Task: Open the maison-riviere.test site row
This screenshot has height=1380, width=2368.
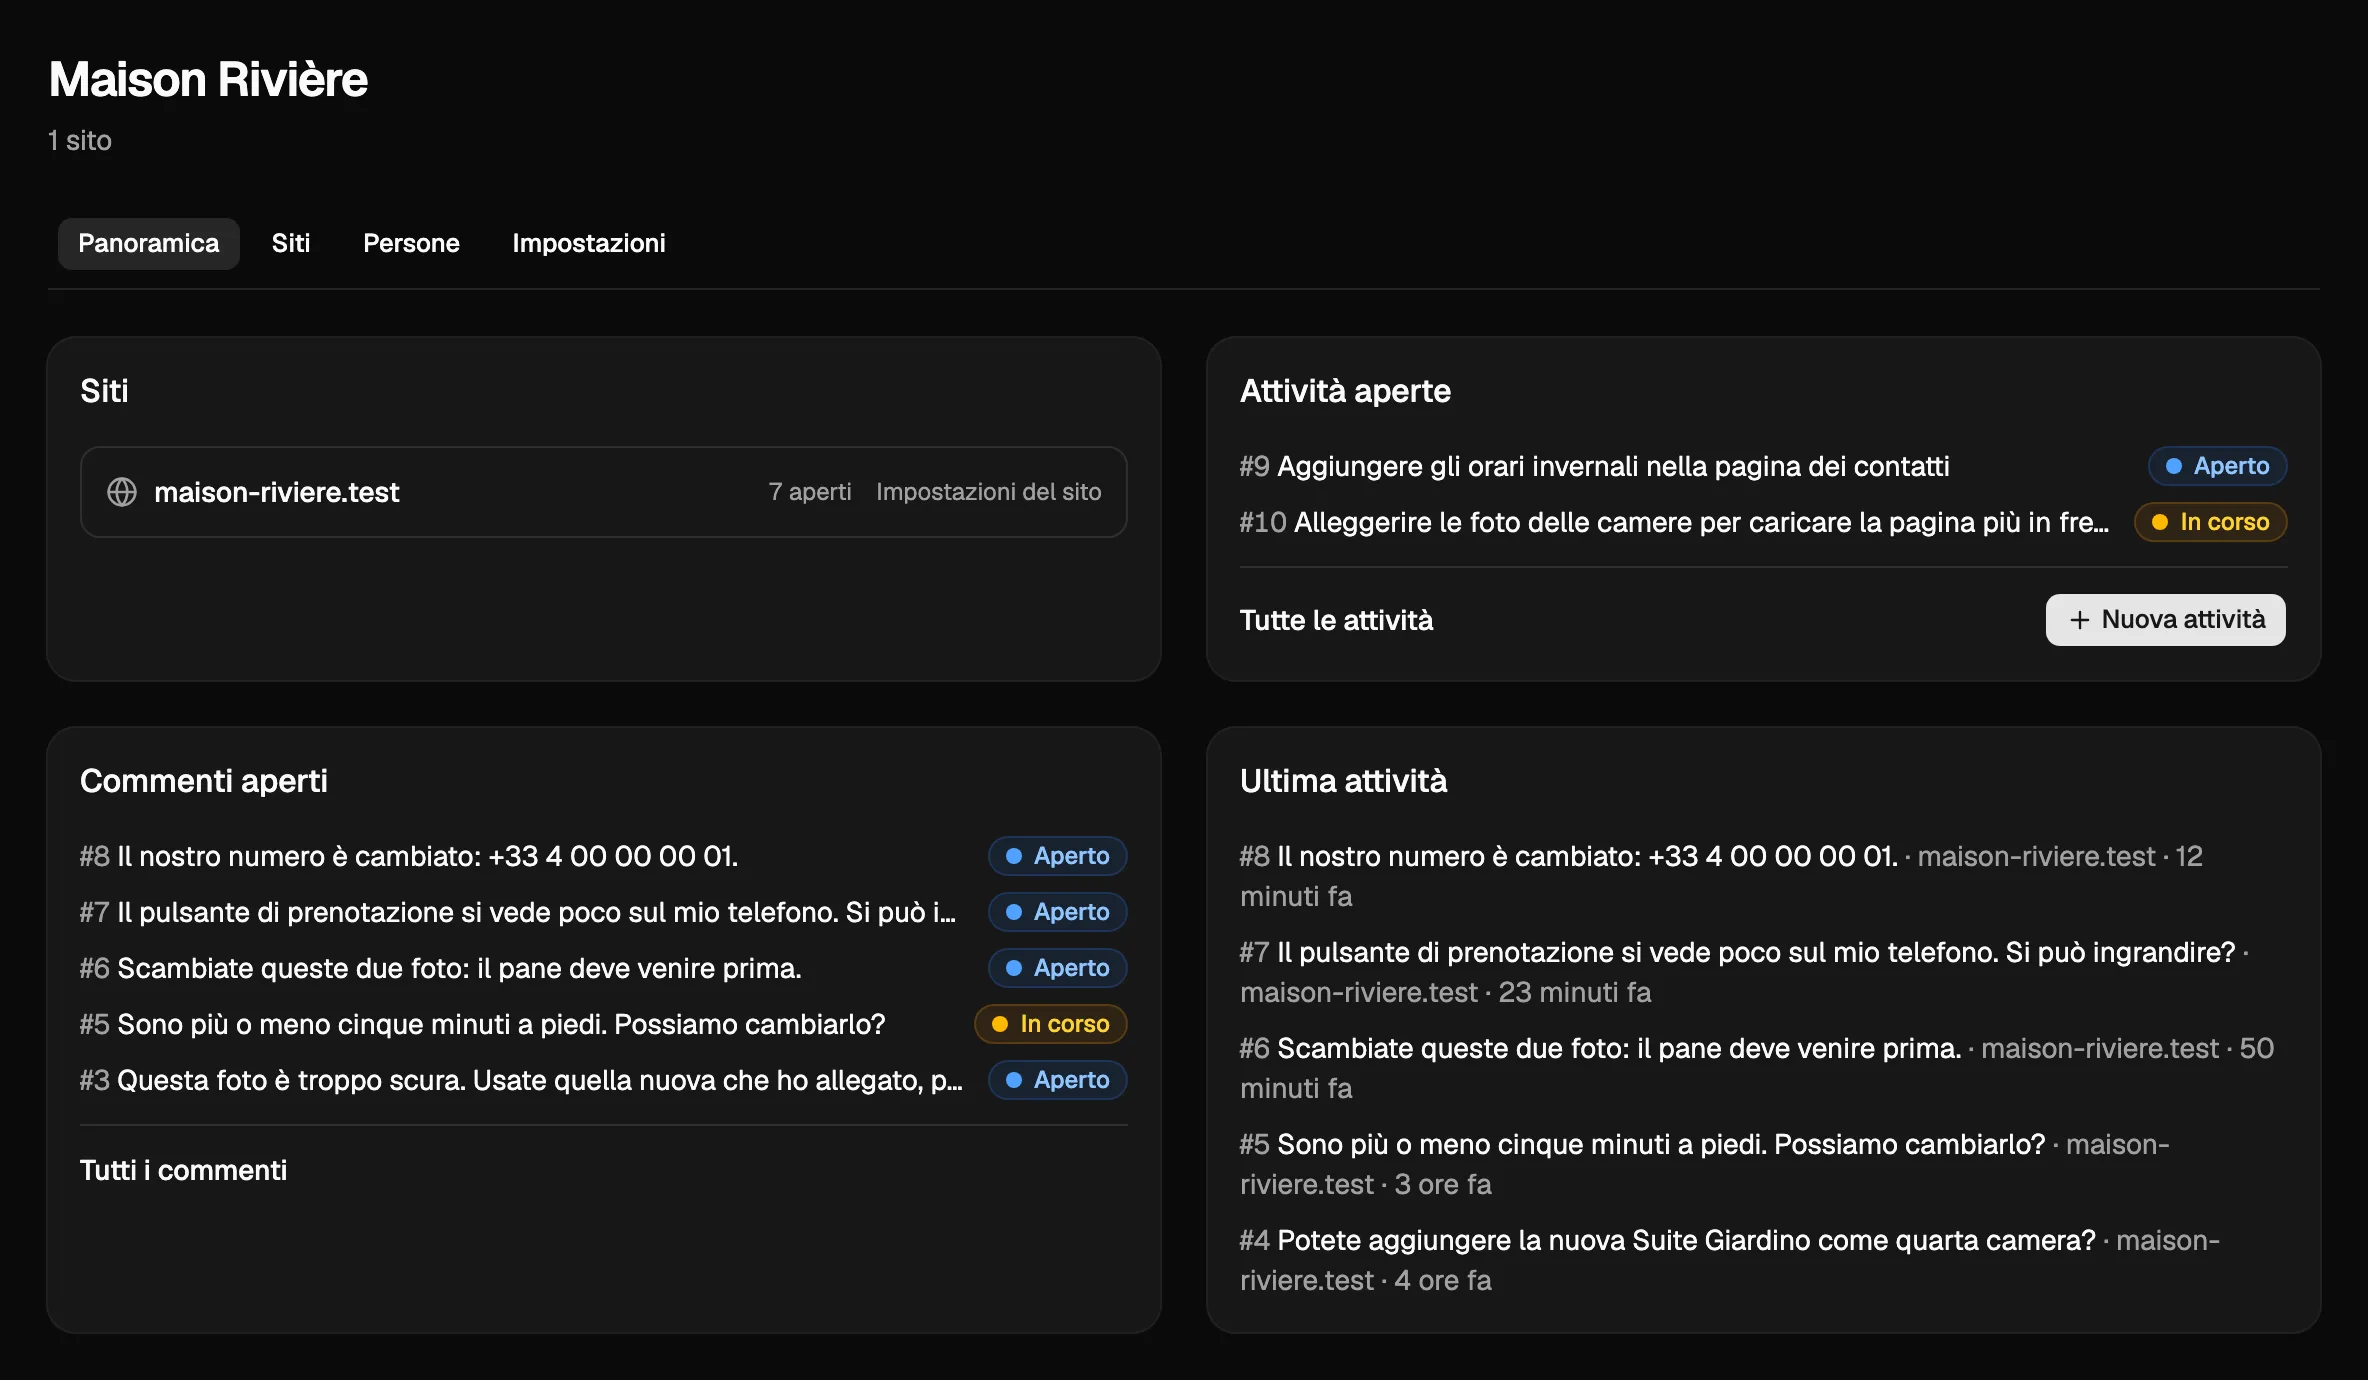Action: [603, 492]
